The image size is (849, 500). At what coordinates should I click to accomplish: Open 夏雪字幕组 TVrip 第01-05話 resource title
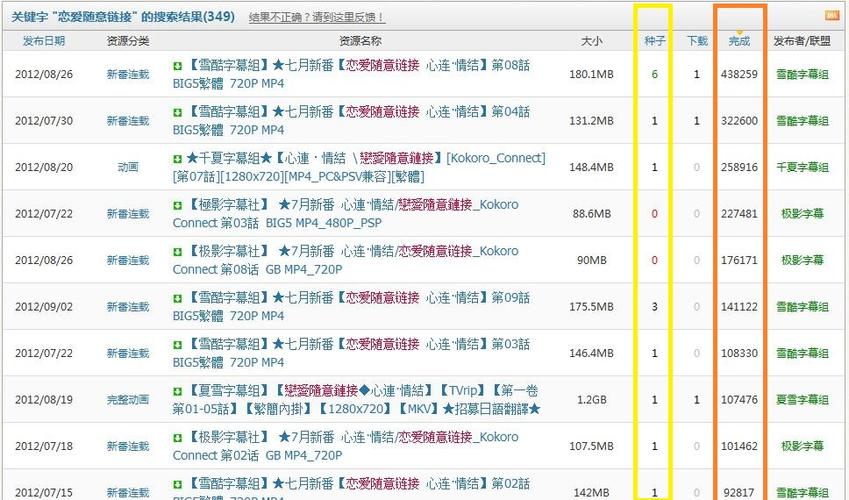(x=356, y=400)
